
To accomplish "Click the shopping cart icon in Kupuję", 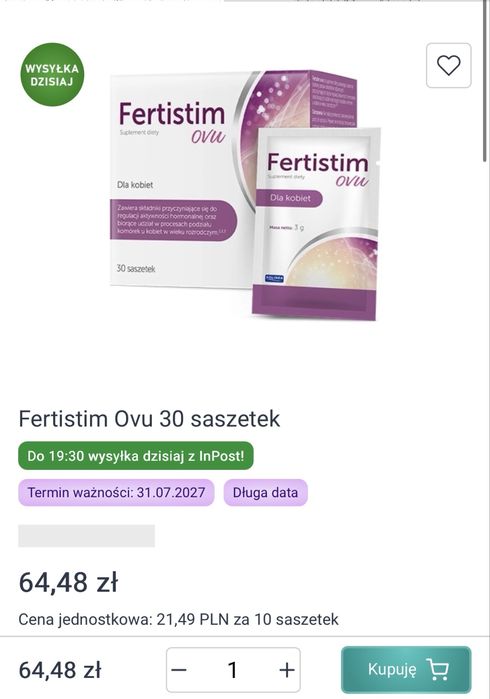I will 437,669.
